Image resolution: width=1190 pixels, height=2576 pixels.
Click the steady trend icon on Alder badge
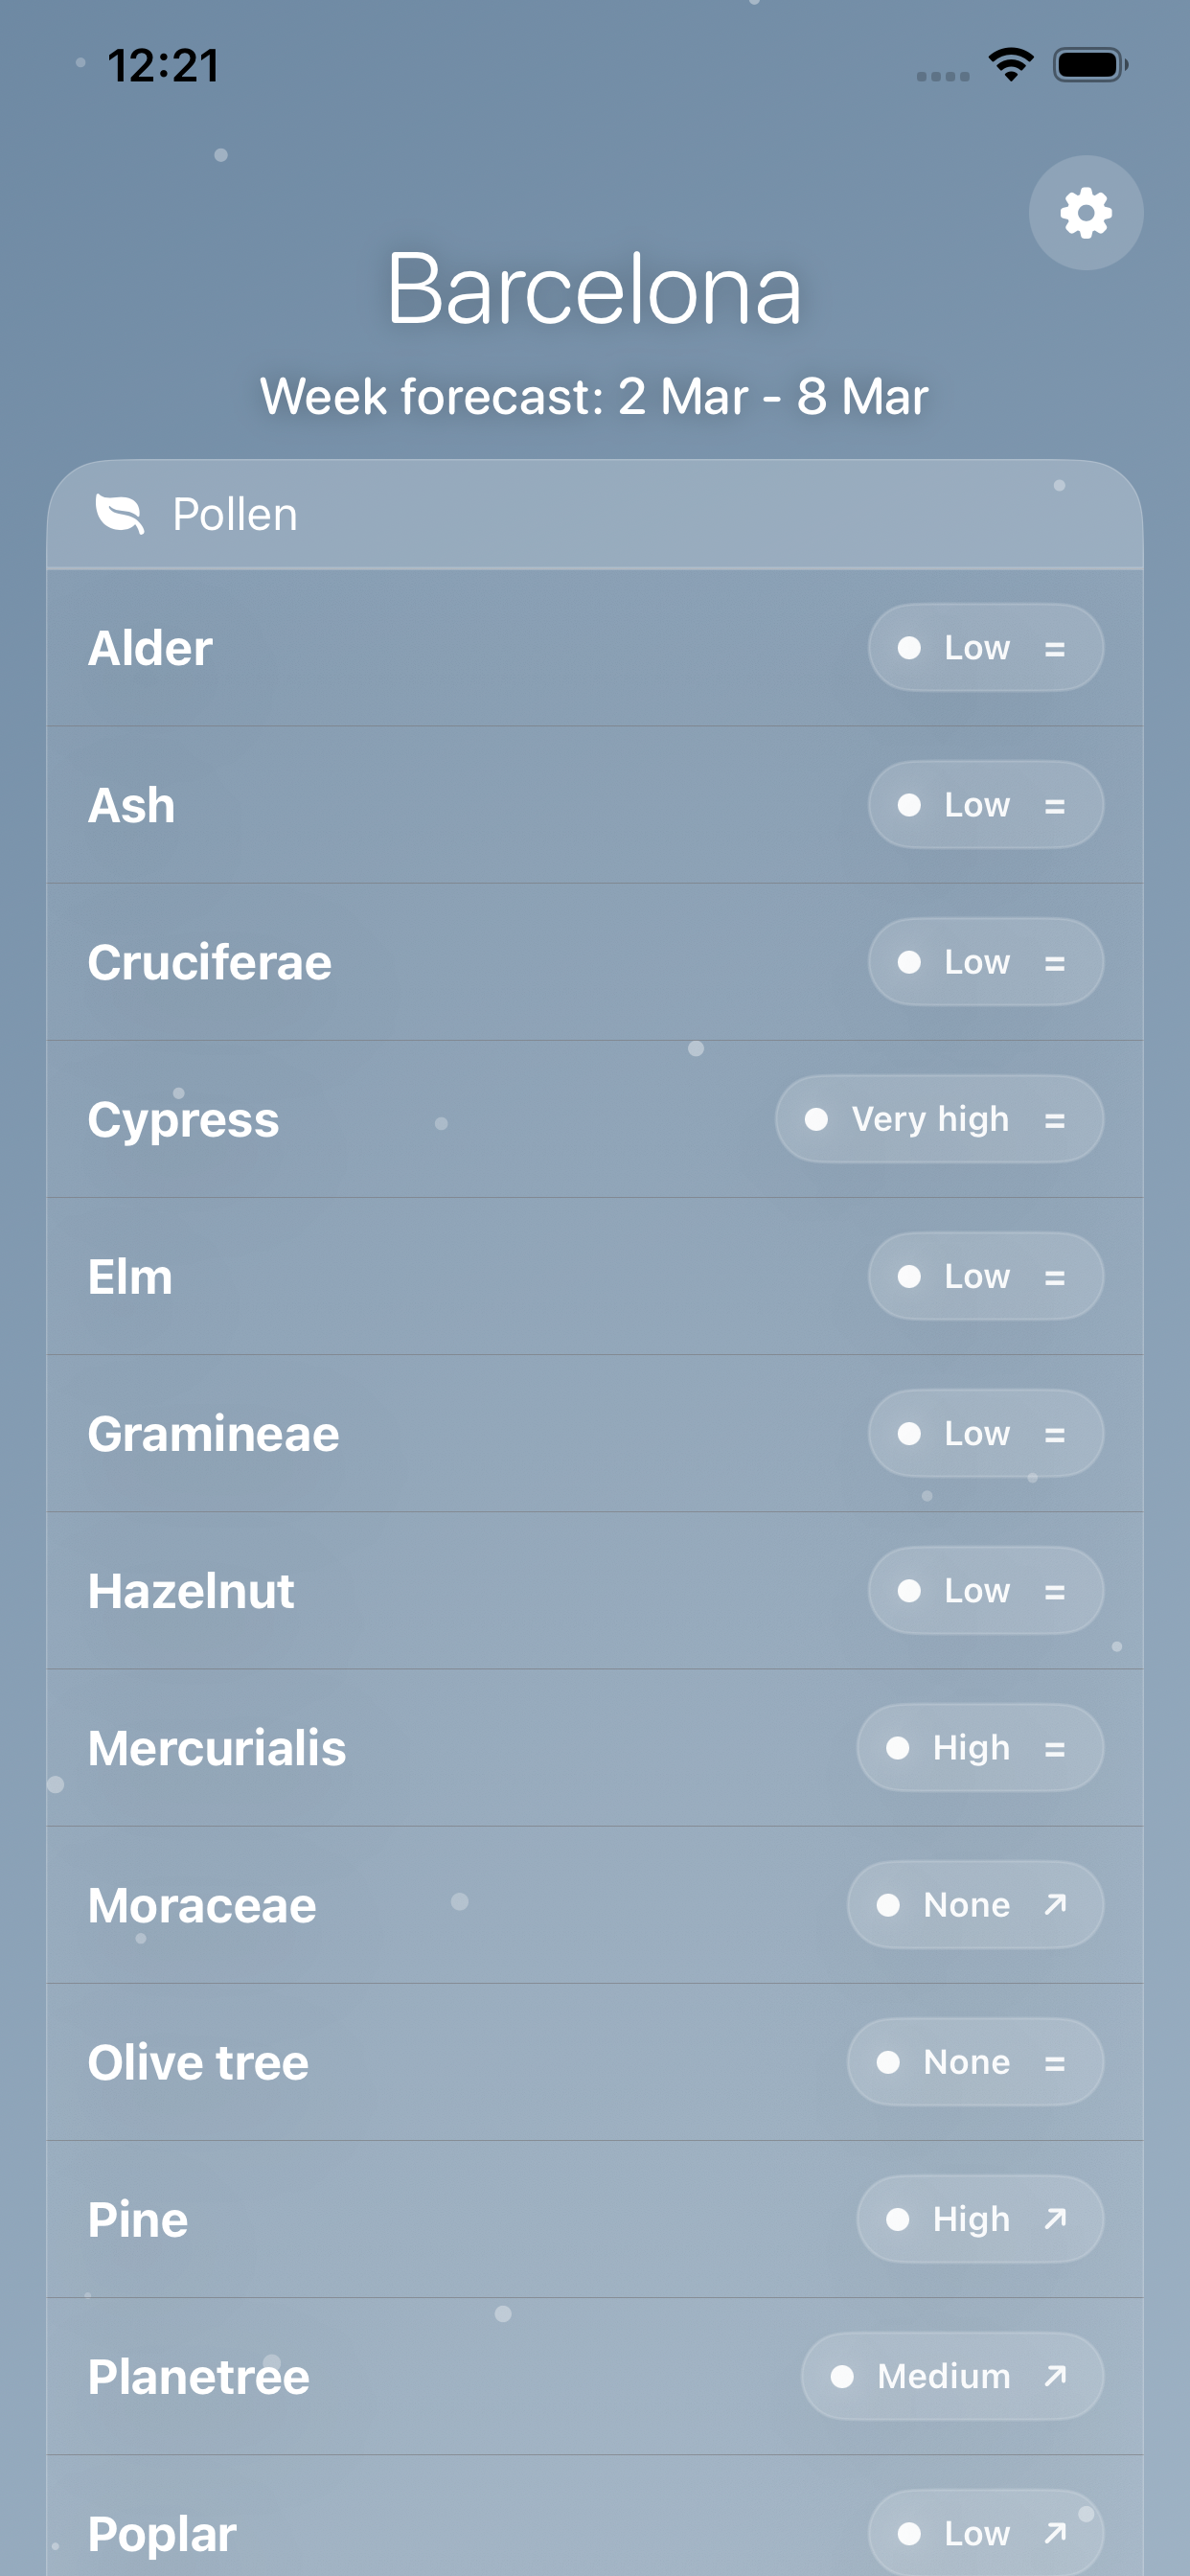(1056, 648)
